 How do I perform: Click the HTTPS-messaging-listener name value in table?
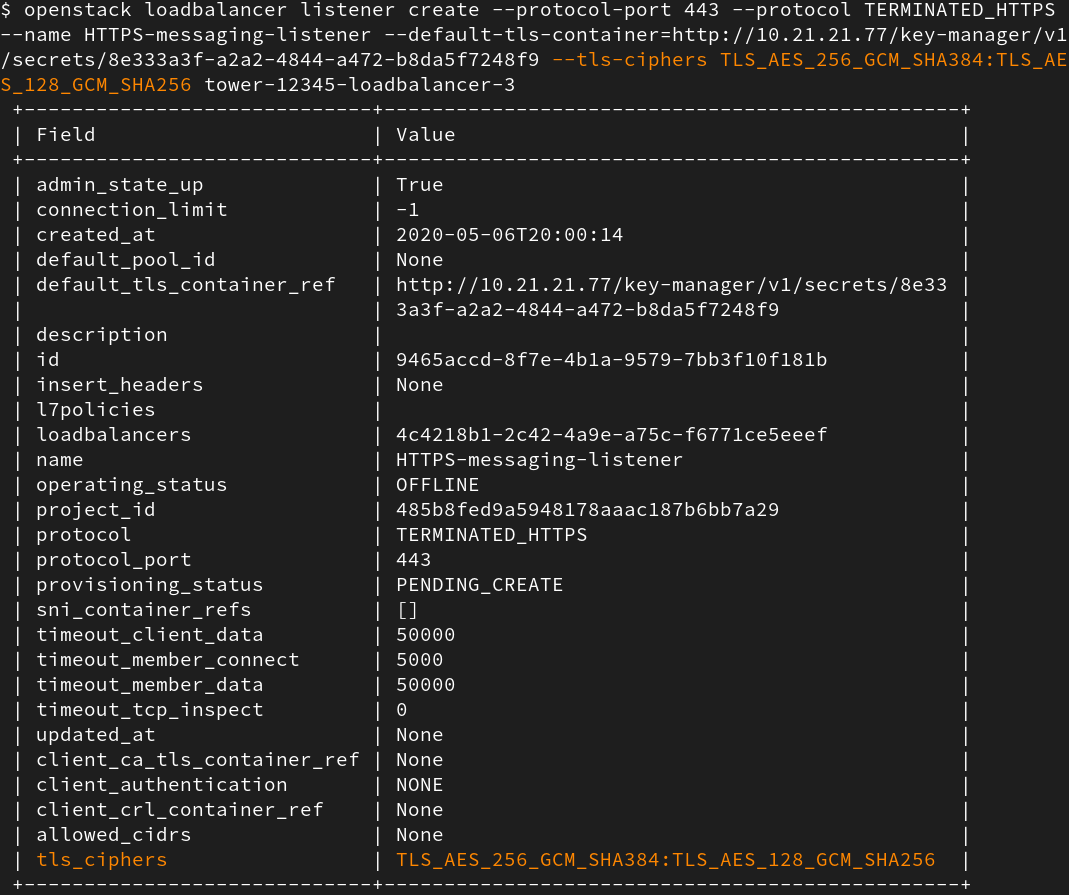coord(539,460)
